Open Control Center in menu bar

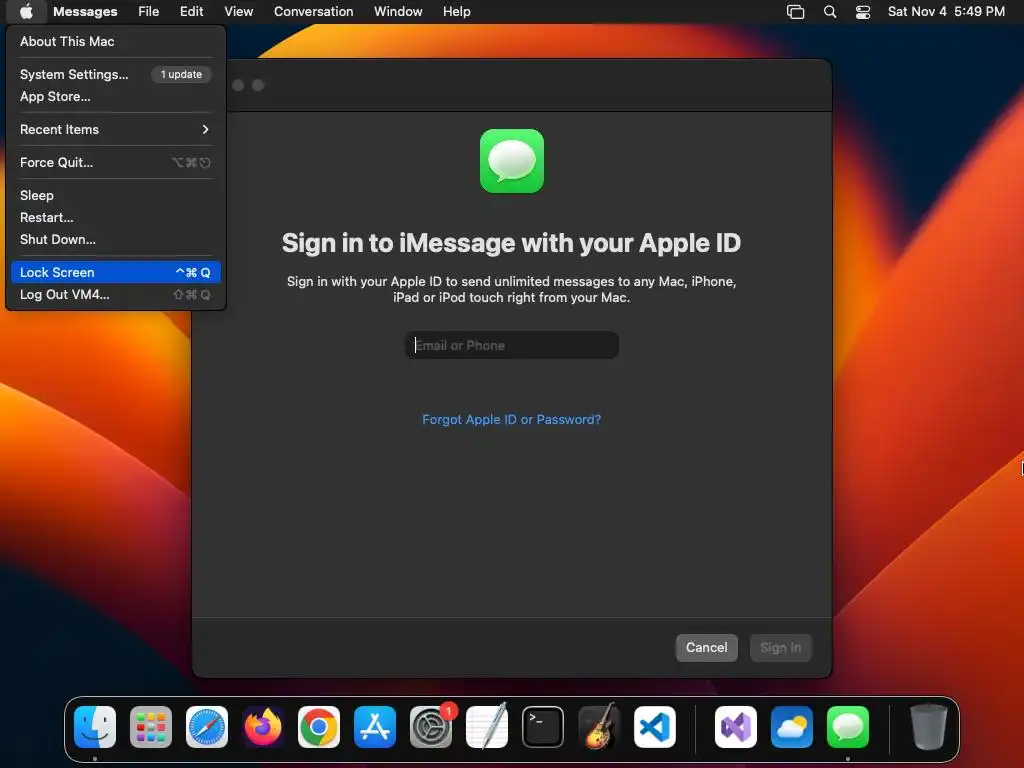[863, 12]
